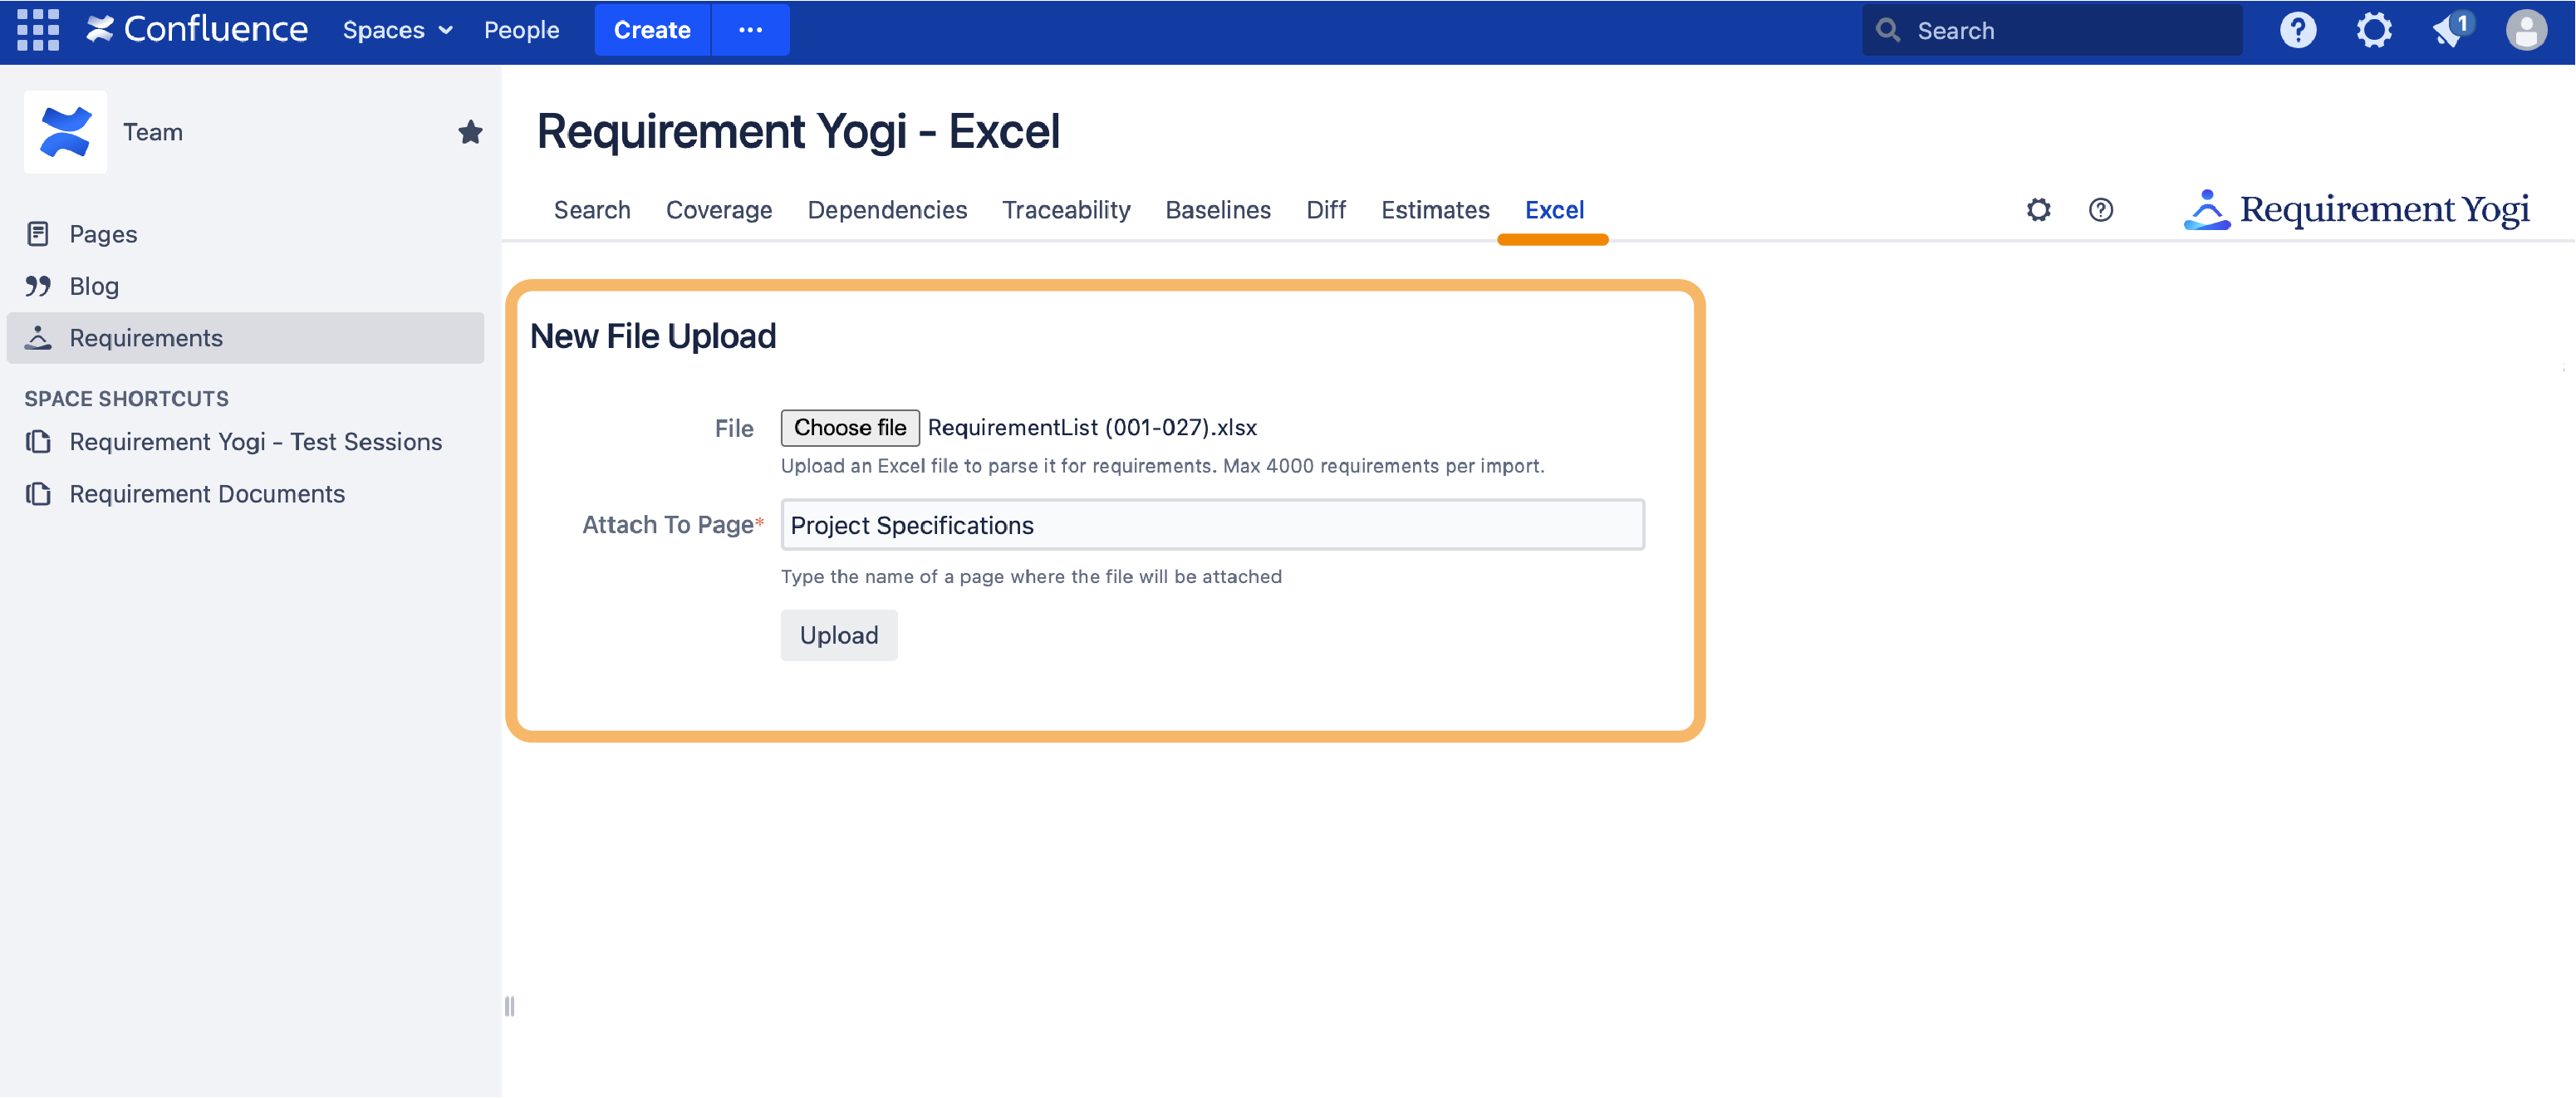
Task: Open Requirement Yogi help
Action: pos(2100,210)
